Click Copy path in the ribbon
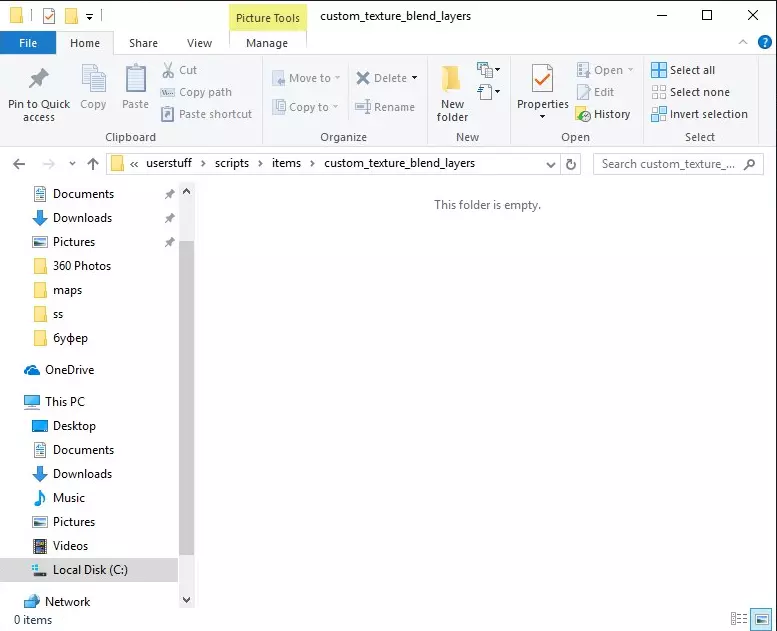777x631 pixels. 196,92
